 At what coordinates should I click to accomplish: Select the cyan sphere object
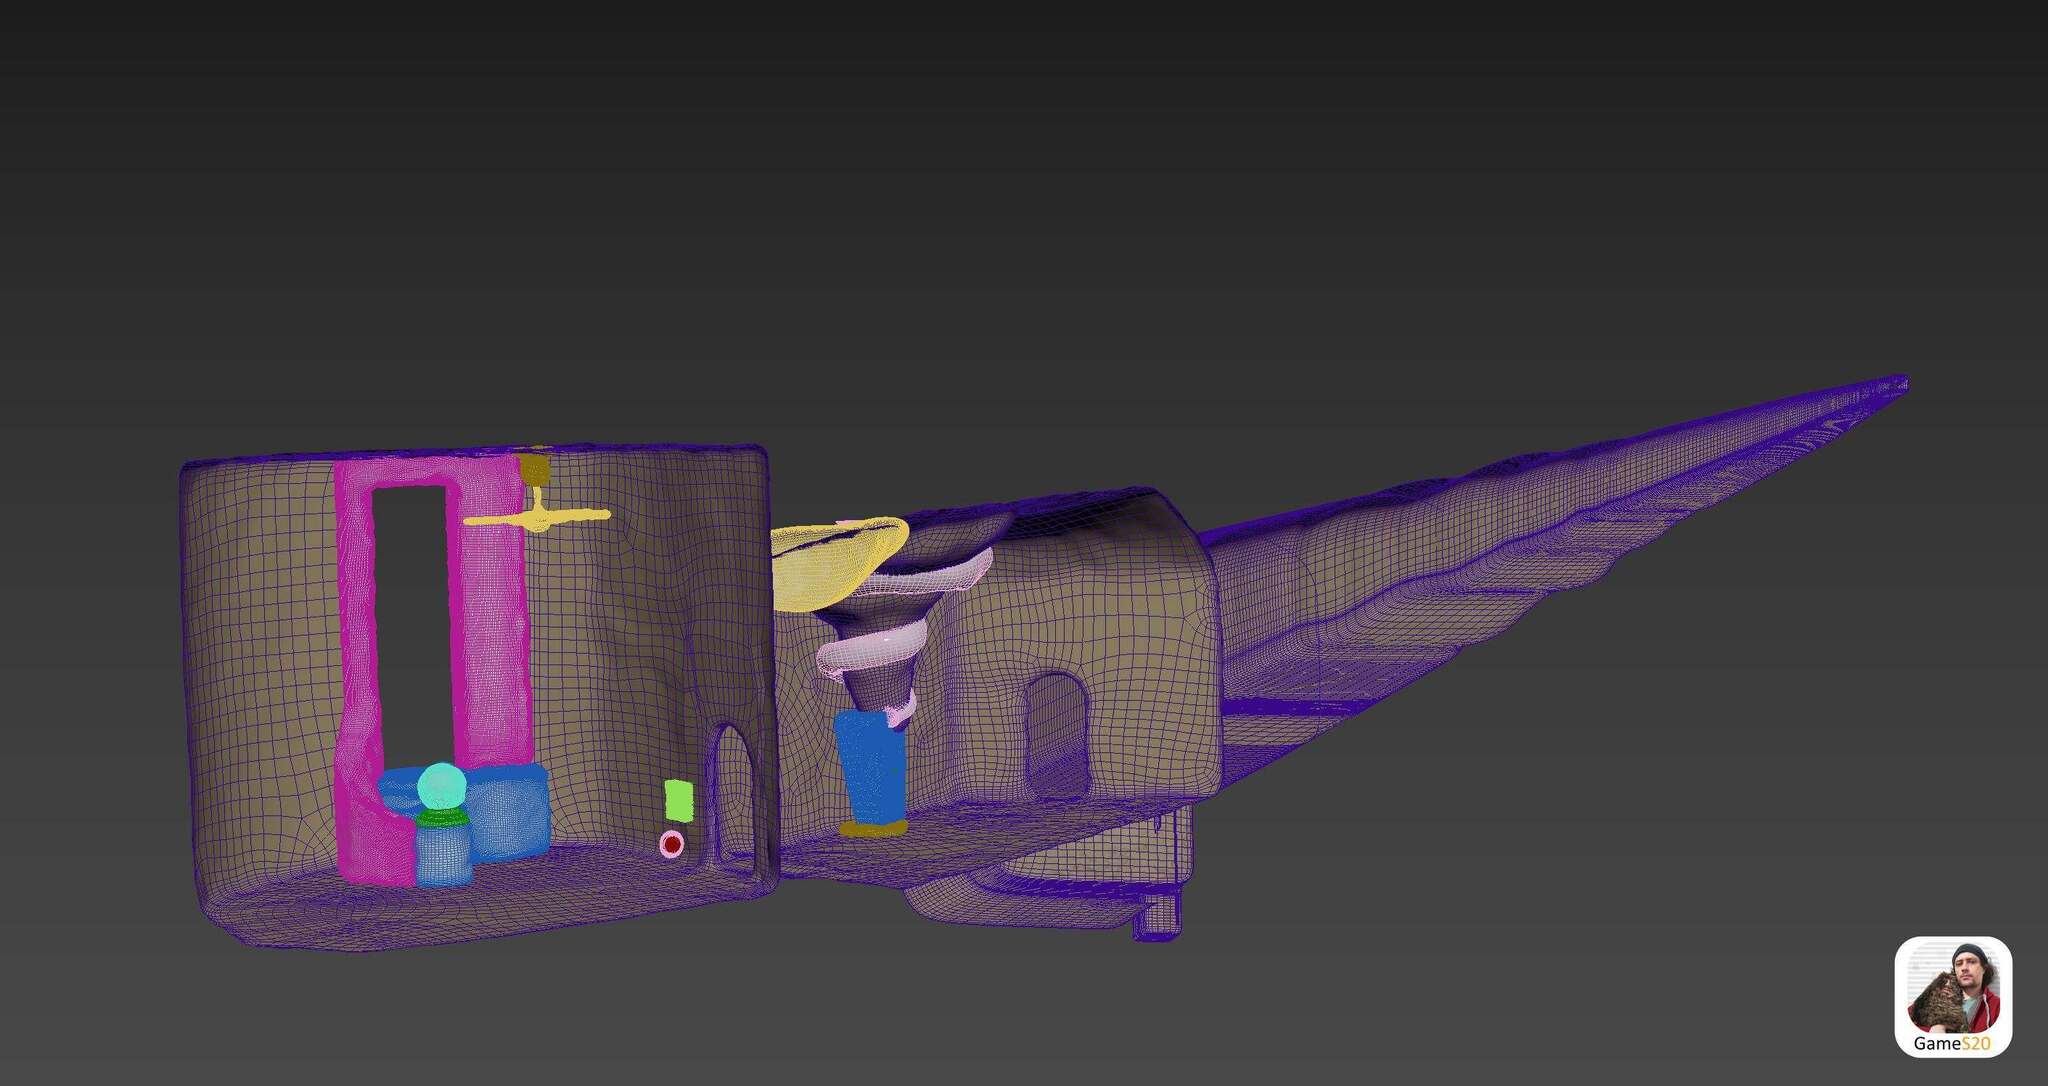[x=441, y=787]
